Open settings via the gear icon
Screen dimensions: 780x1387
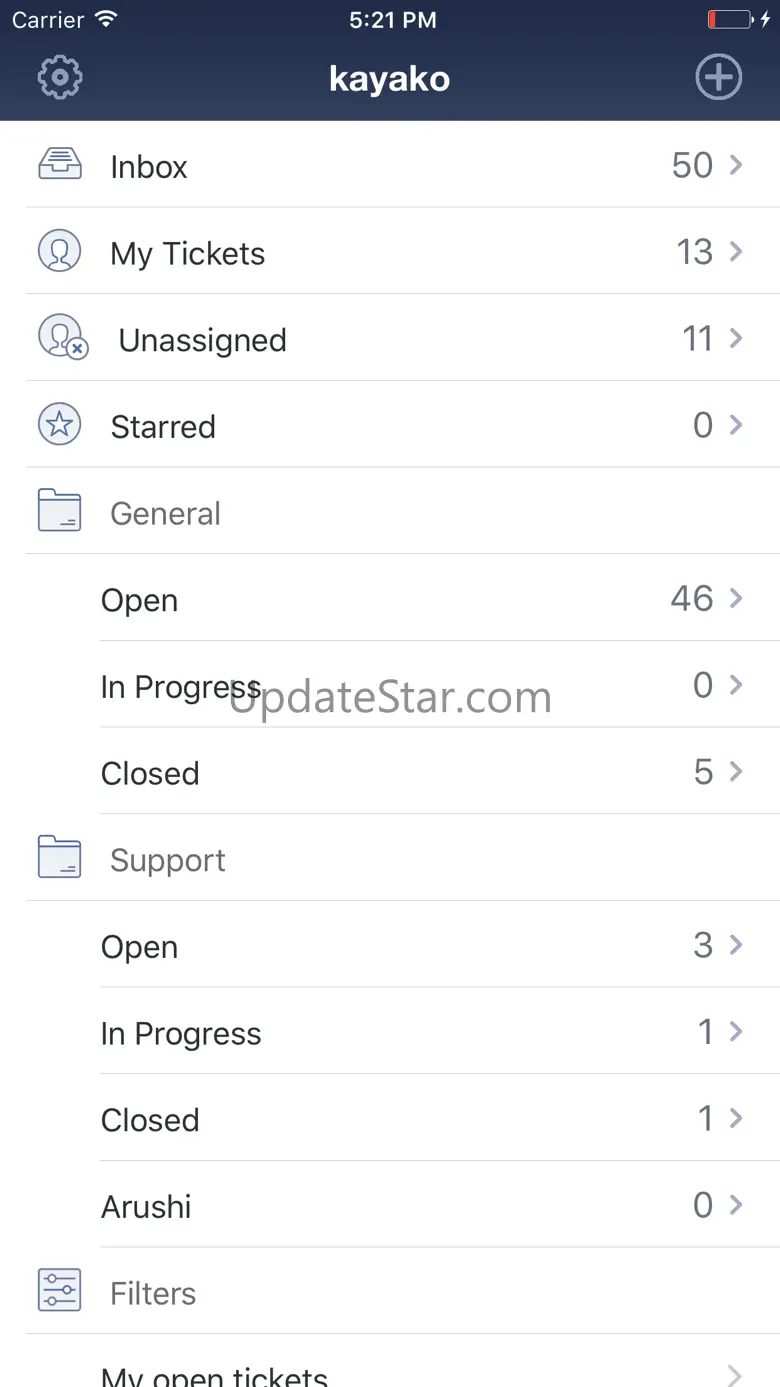point(60,78)
